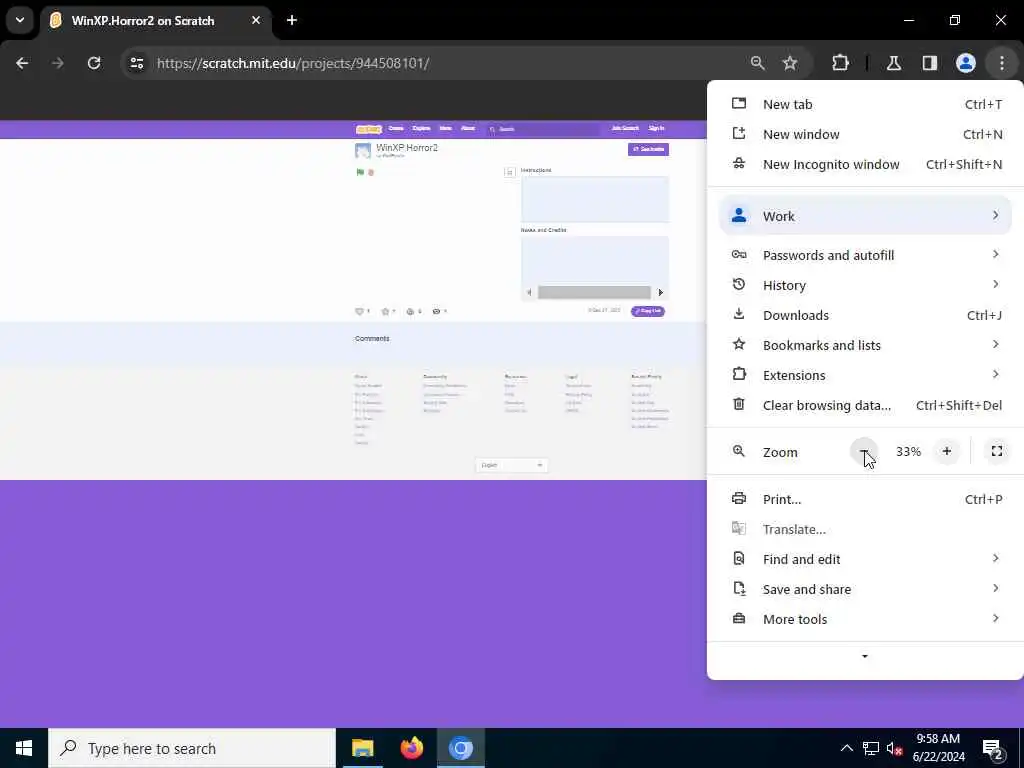Viewport: 1024px width, 768px height.
Task: Expand the History submenu
Action: pyautogui.click(x=865, y=285)
